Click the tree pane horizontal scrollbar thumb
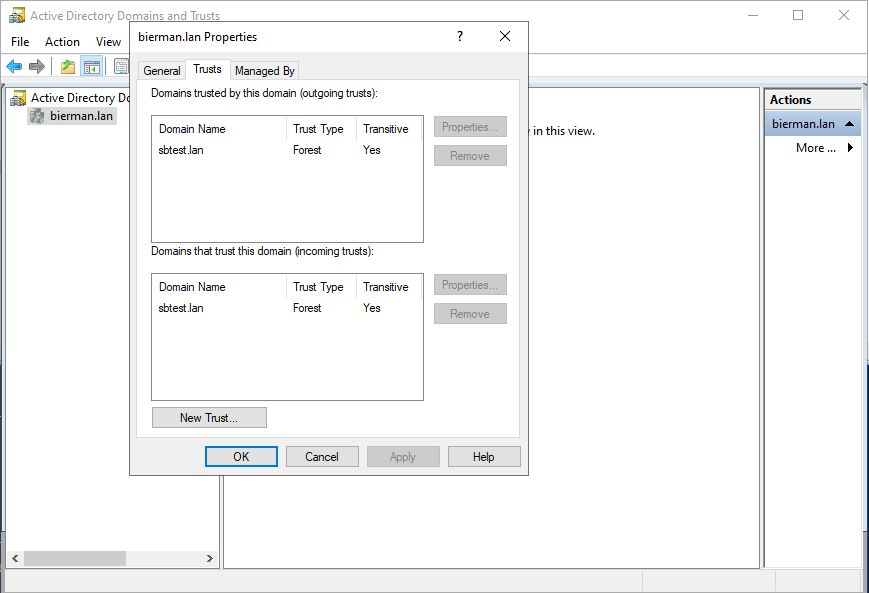 tap(75, 559)
